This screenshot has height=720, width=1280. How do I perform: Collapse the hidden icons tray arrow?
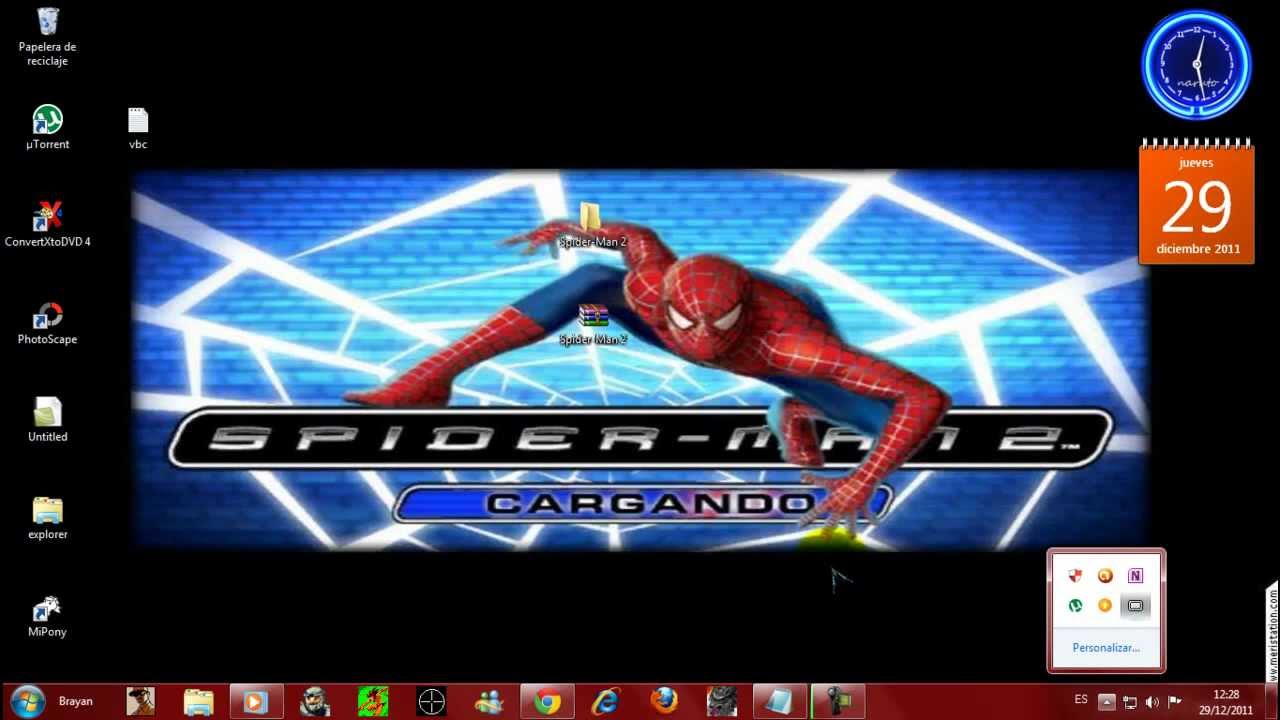click(1106, 701)
